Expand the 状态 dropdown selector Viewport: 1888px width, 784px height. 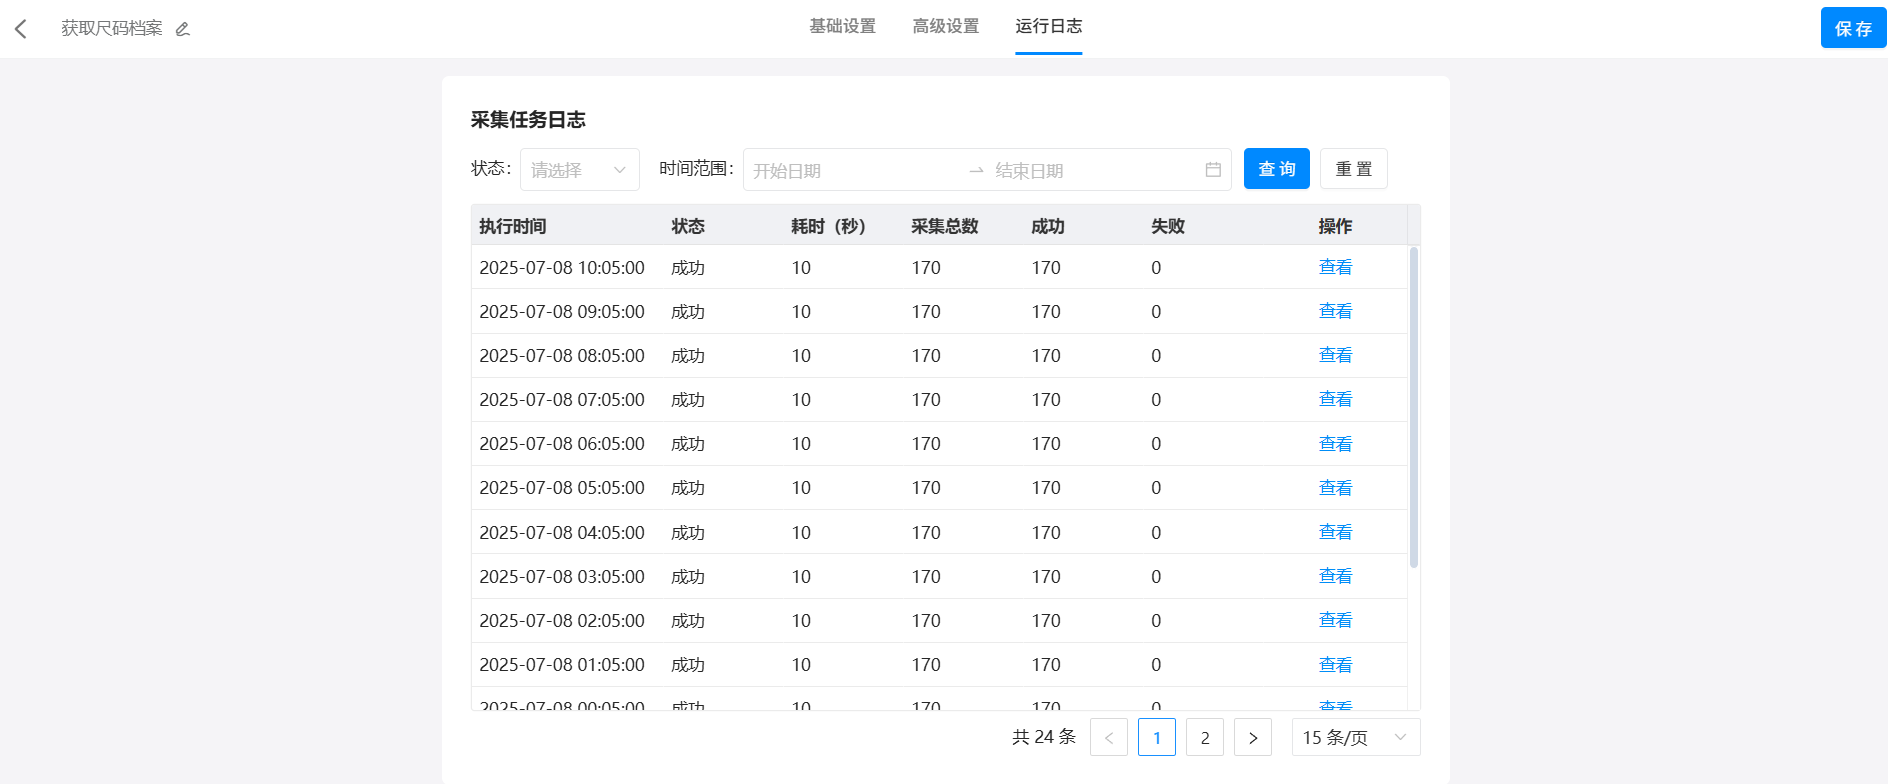[x=579, y=170]
